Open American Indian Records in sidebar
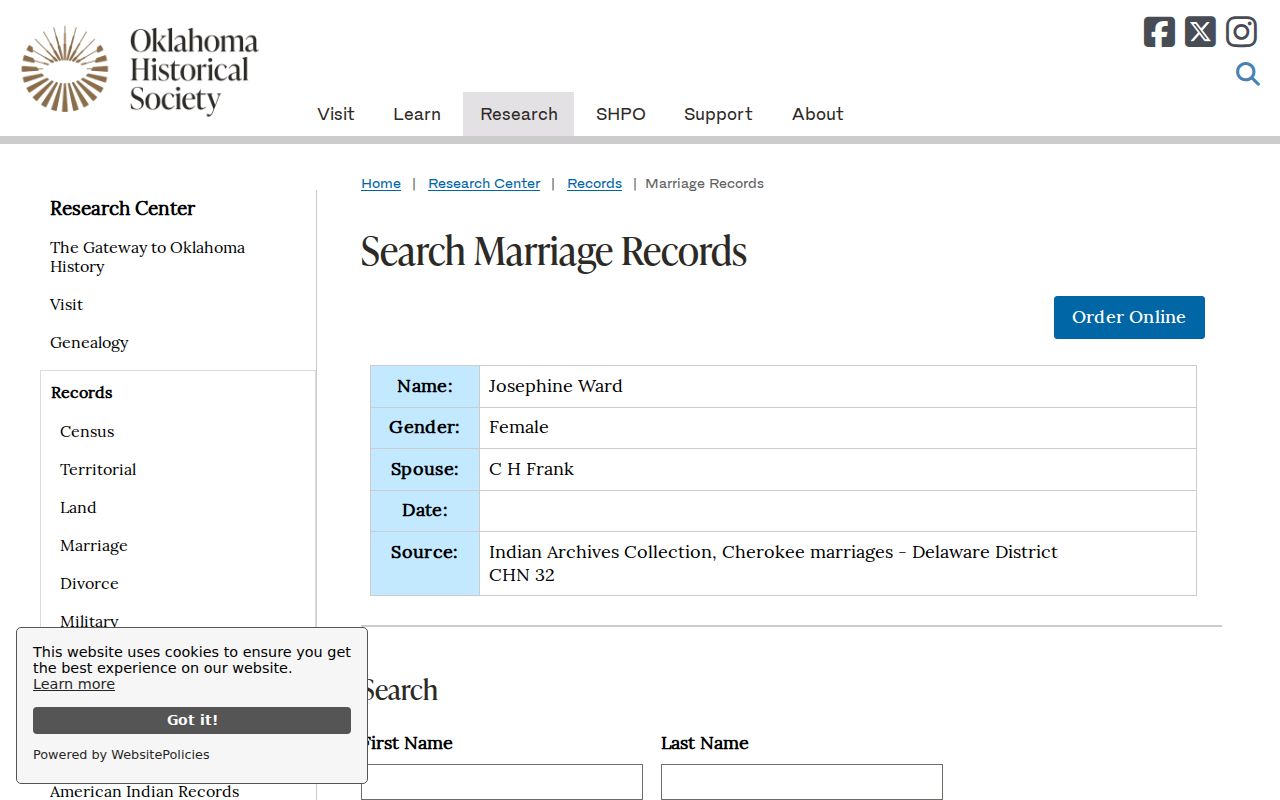 [145, 791]
